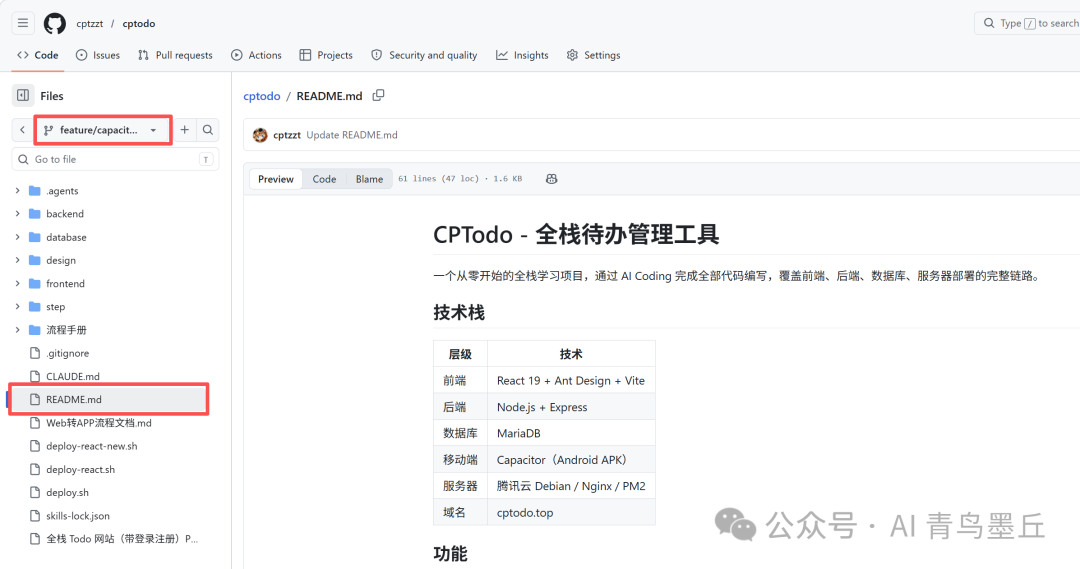Open the CLAUDE.md file
Screen dimensions: 1080x569
coord(73,377)
